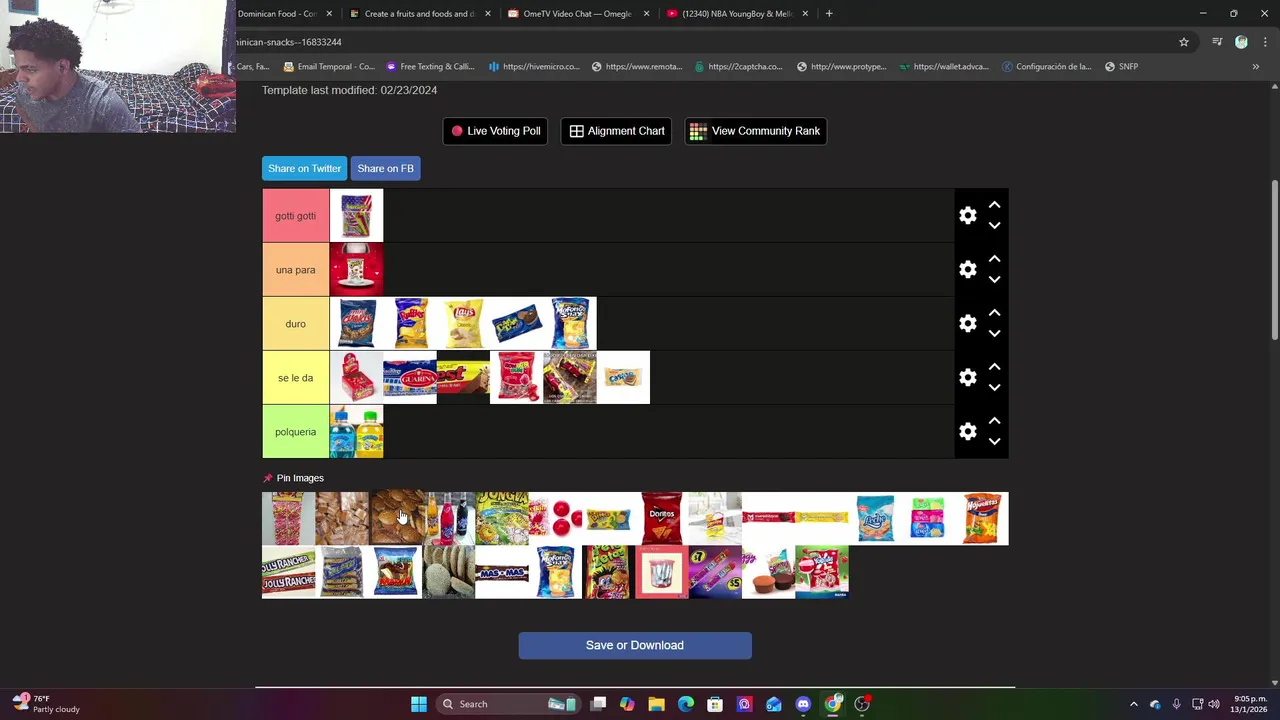Screen dimensions: 1280x720
Task: Select the Mas Mas chocolate bar image
Action: pos(502,572)
